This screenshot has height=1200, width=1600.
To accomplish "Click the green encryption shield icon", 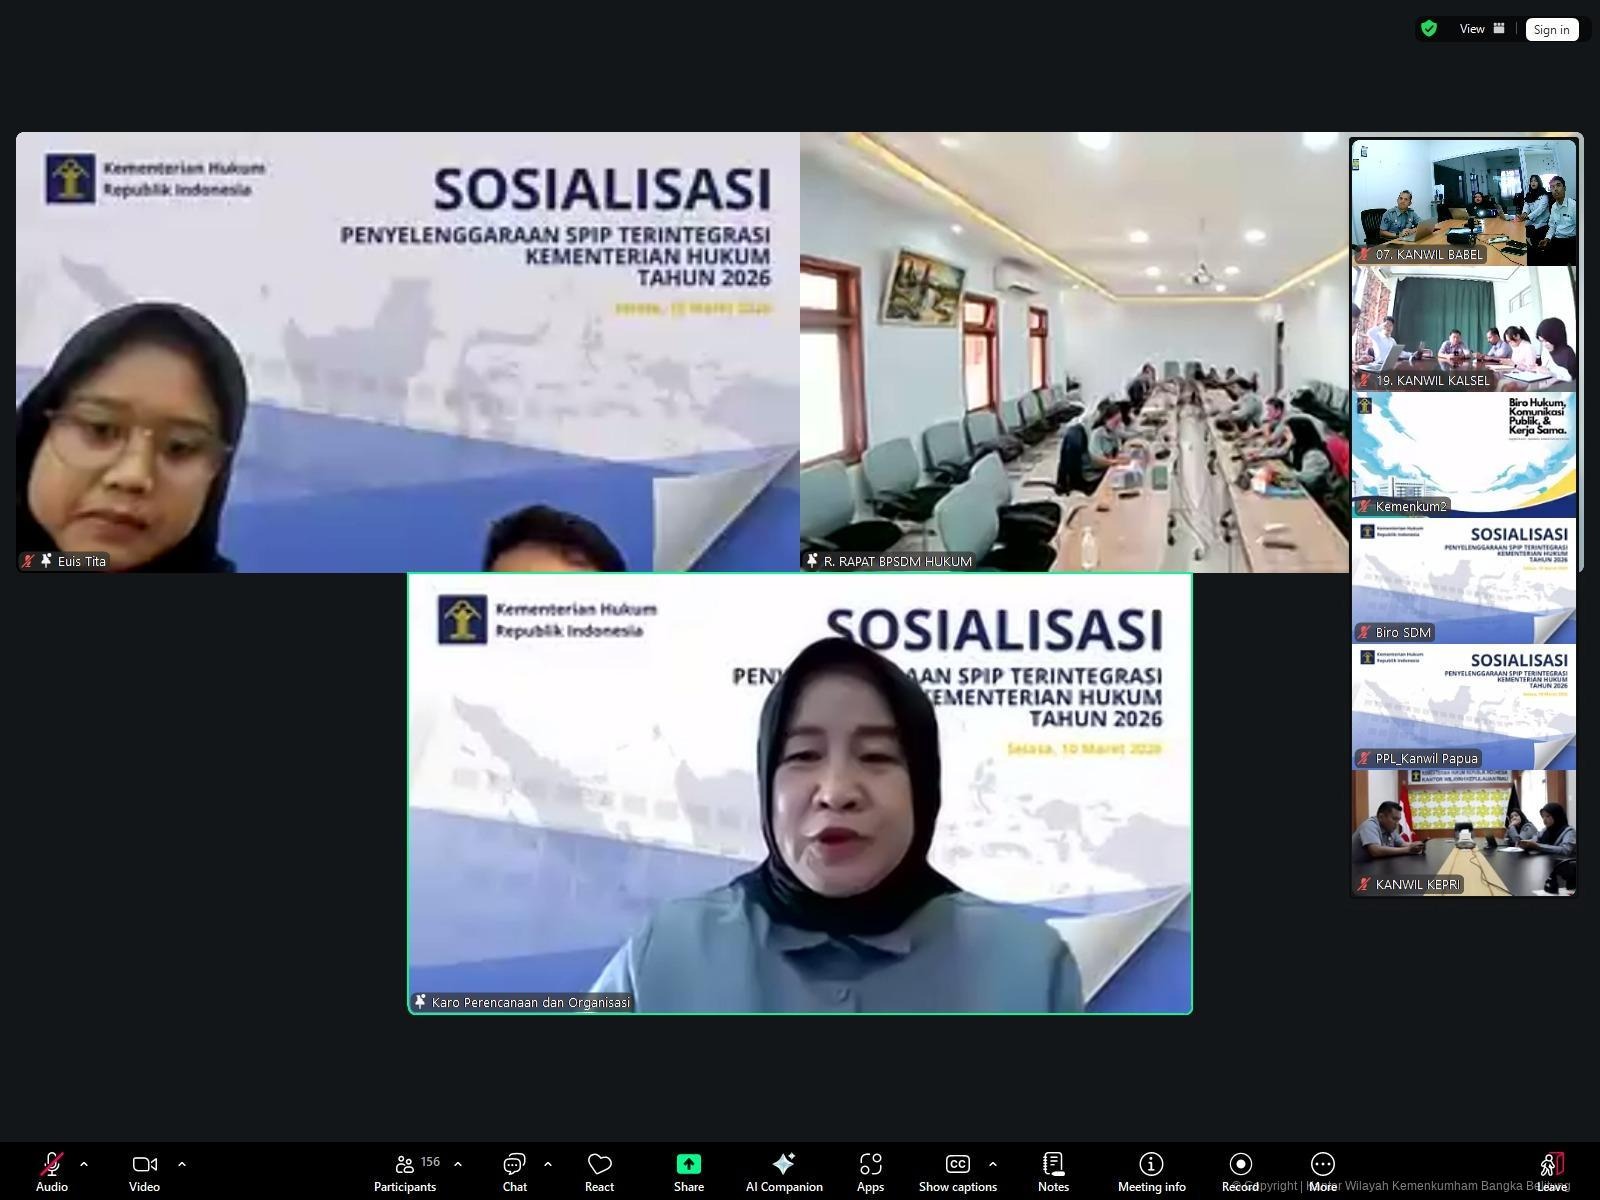I will pyautogui.click(x=1429, y=29).
